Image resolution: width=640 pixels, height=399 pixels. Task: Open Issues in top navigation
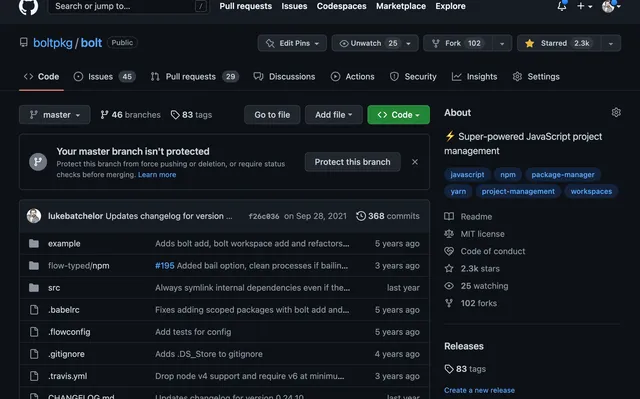coord(294,6)
